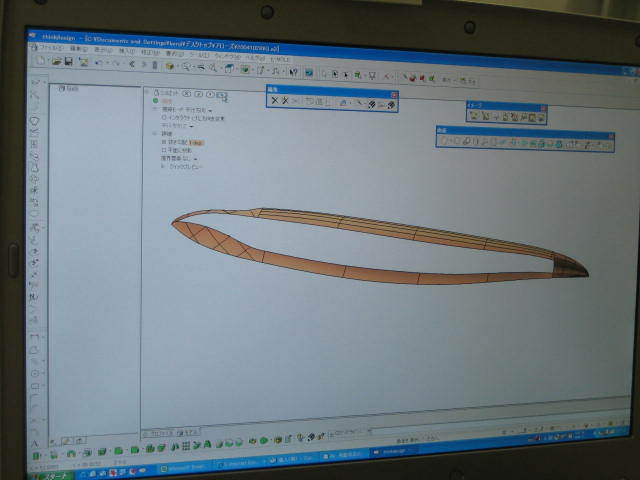Toggle the checkbox beside the orange value field
Viewport: 640px width, 480px height.
[x=164, y=142]
